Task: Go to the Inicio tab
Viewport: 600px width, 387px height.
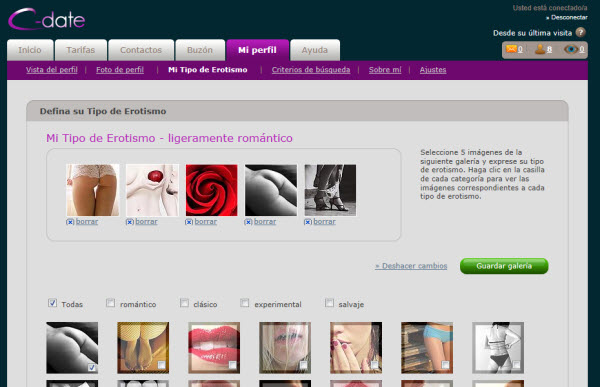Action: point(30,50)
